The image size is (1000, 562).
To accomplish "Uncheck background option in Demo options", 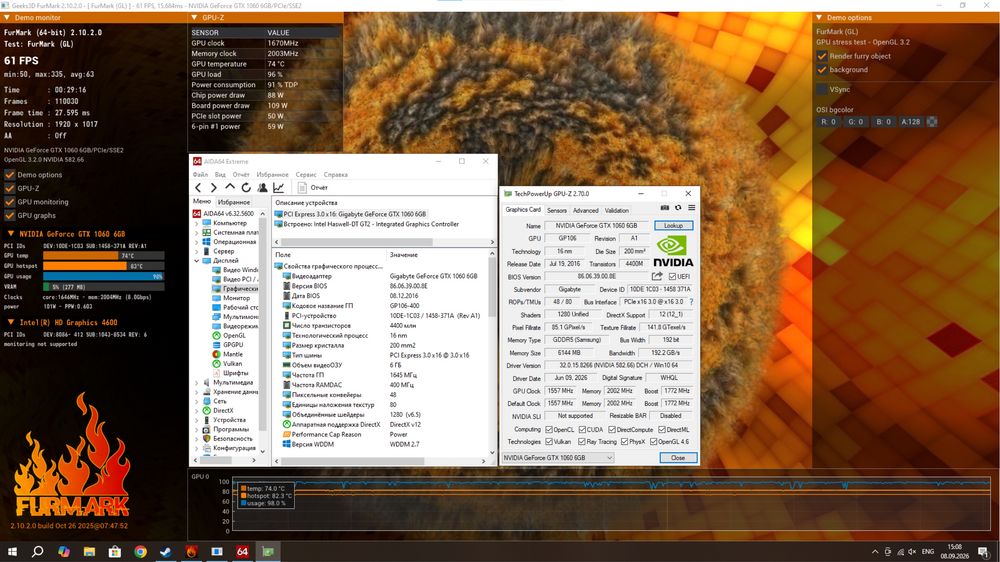I will [822, 70].
